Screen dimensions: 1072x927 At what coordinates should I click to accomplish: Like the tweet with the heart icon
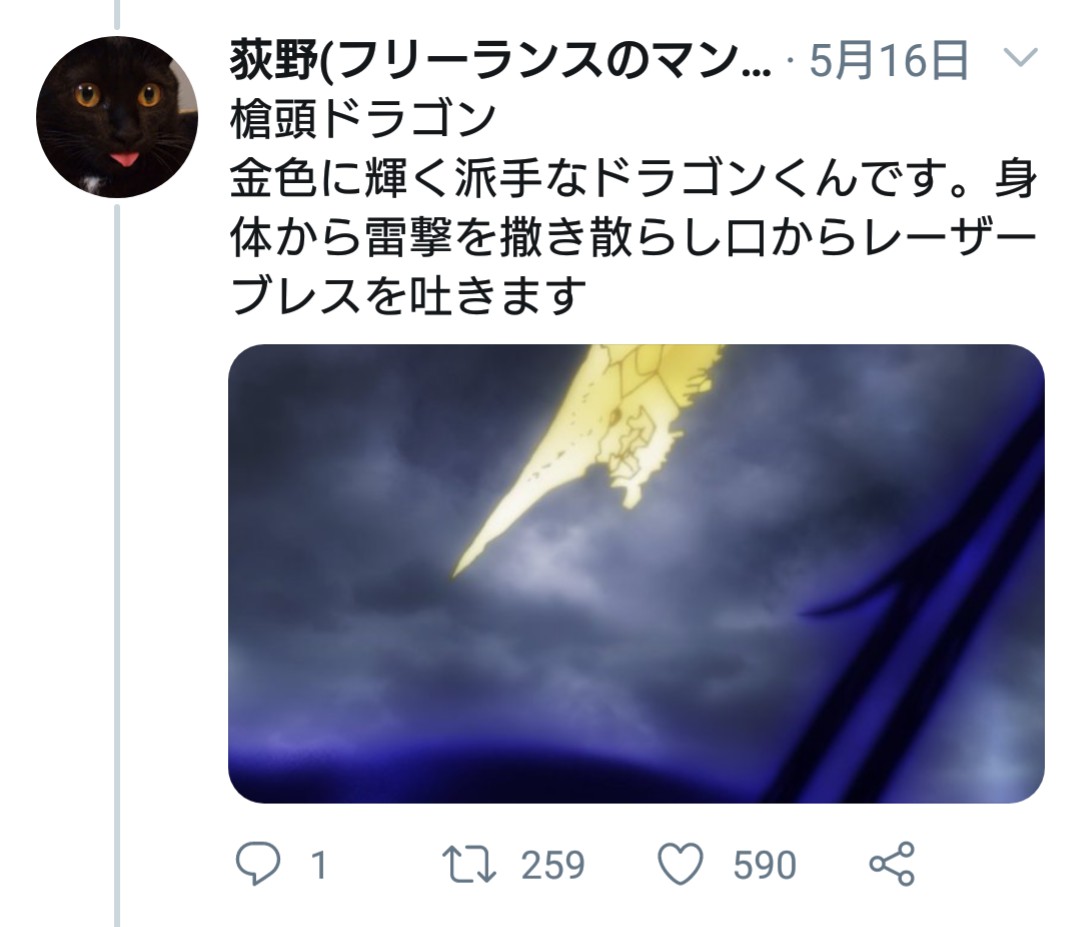(680, 864)
